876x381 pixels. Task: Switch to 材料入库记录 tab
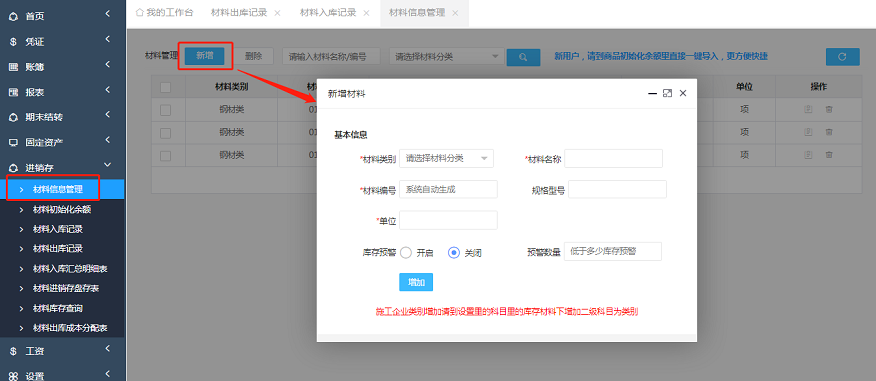coord(328,13)
